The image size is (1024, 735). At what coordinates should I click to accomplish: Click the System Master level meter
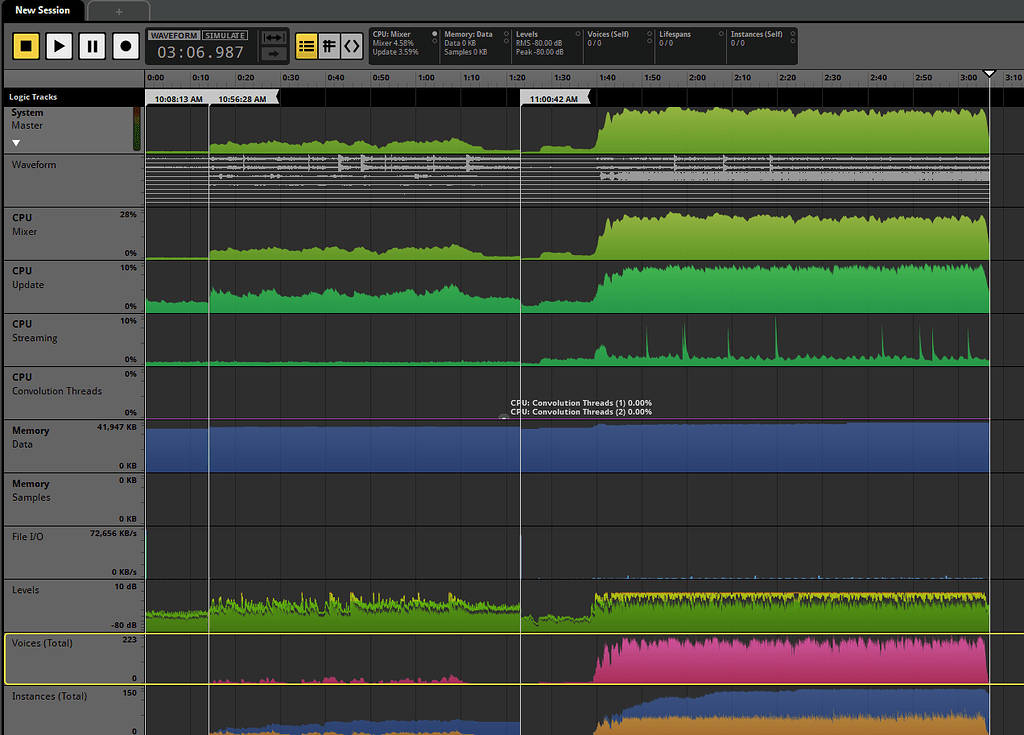[138, 130]
